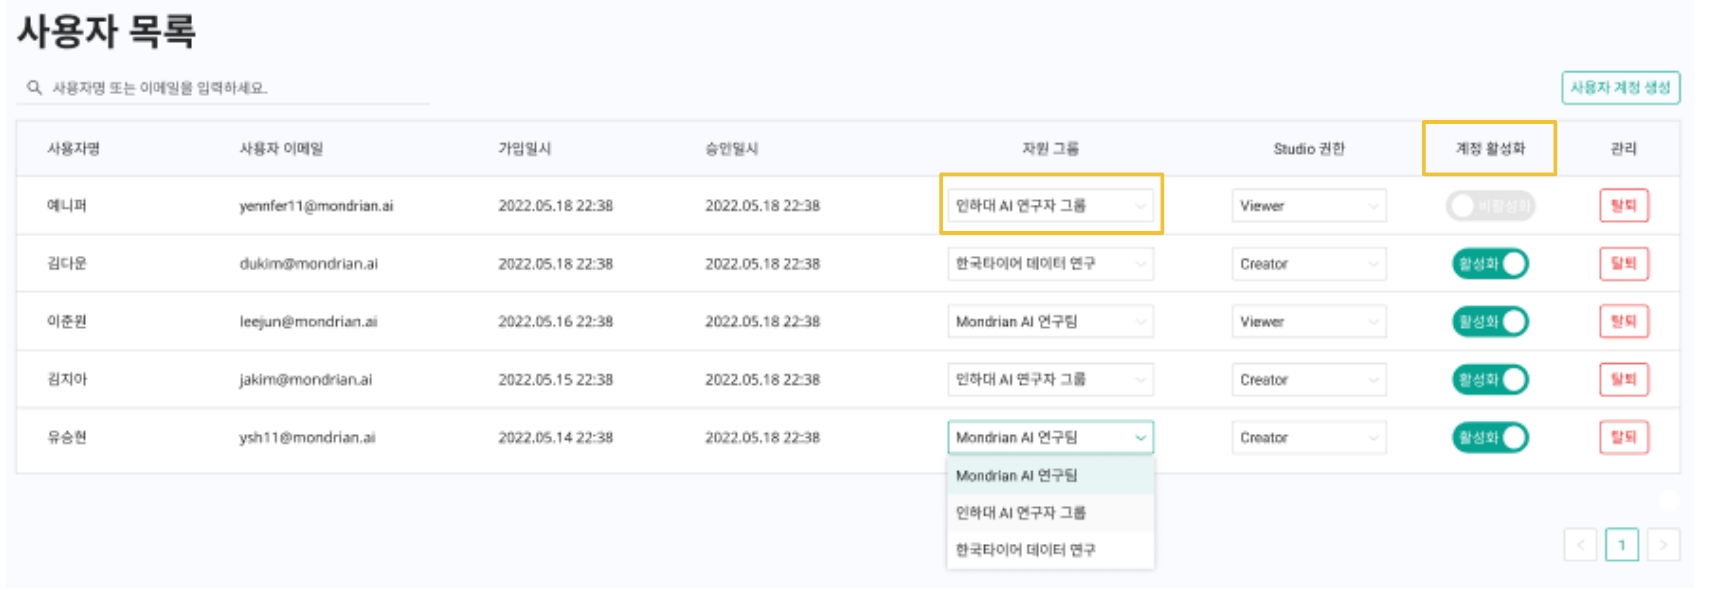Open Studio permission dropdown for 유승현
Viewport: 1733px width, 590px height.
coord(1308,438)
